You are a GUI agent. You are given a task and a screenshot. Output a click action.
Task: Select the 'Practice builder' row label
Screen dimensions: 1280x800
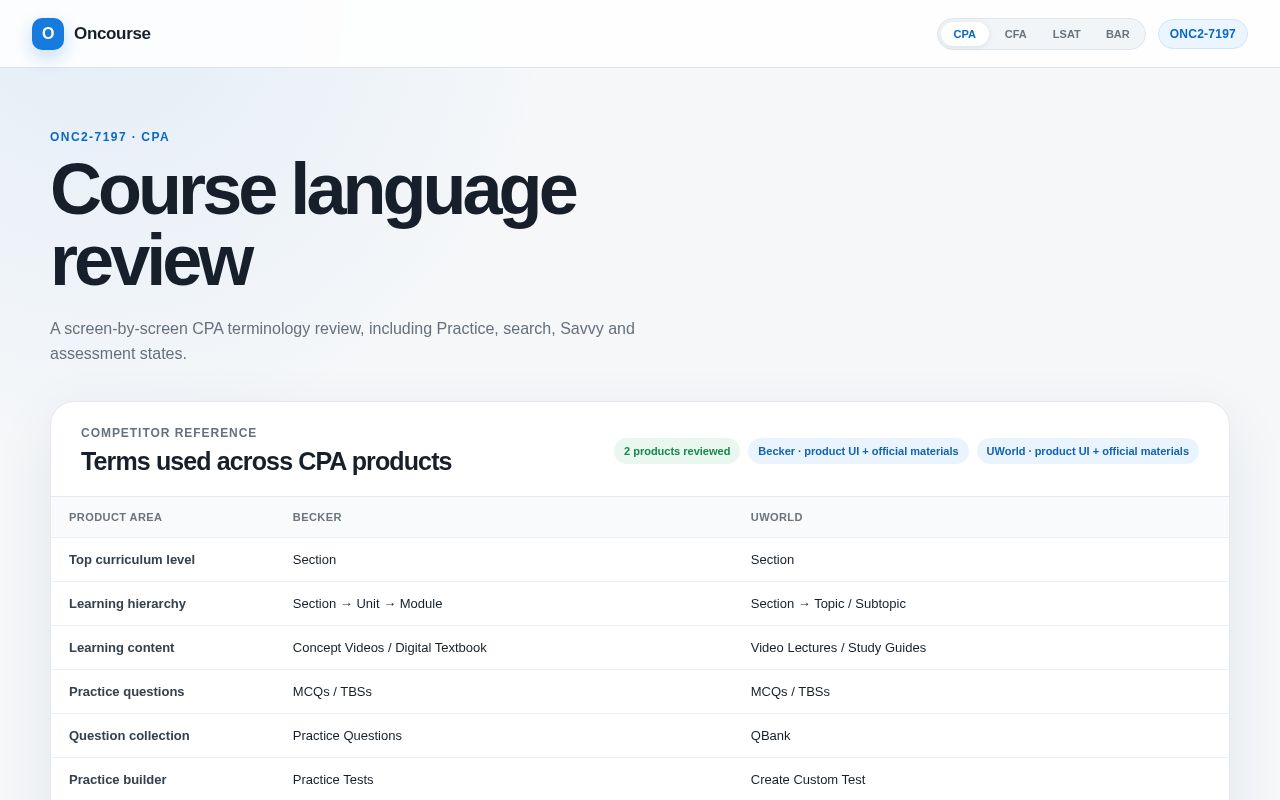pos(117,780)
